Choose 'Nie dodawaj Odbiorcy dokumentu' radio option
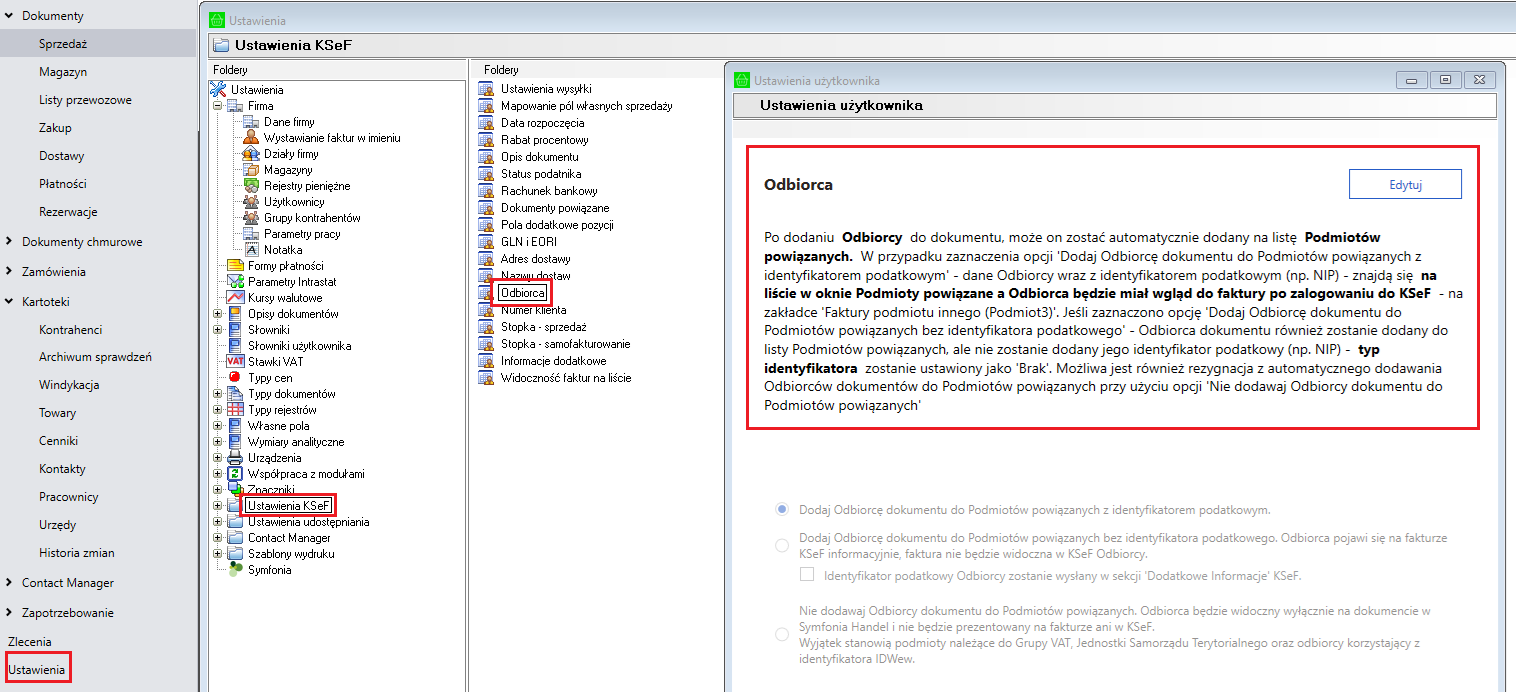1516x692 pixels. 782,634
